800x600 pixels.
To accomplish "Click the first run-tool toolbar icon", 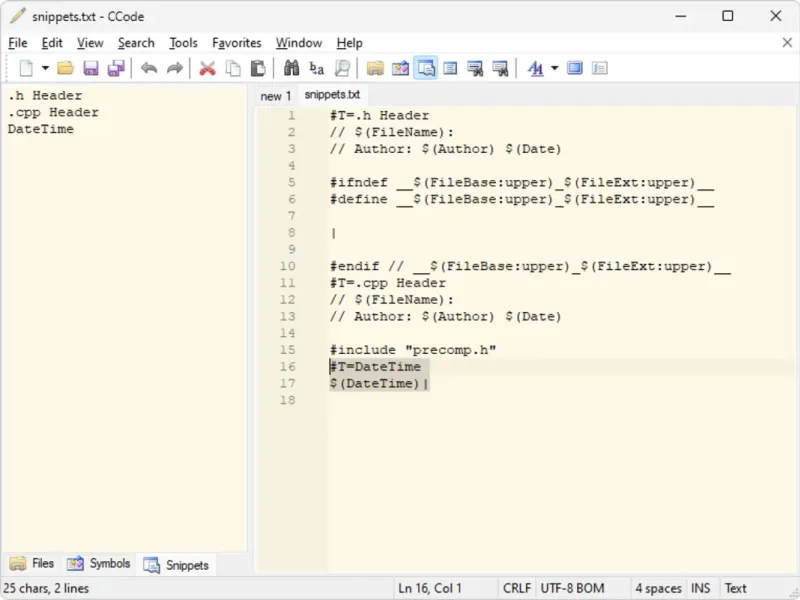I will coord(475,68).
